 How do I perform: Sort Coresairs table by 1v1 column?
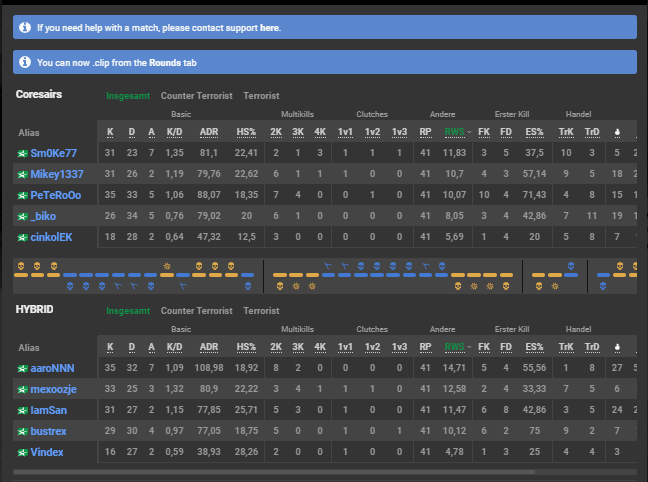[345, 132]
